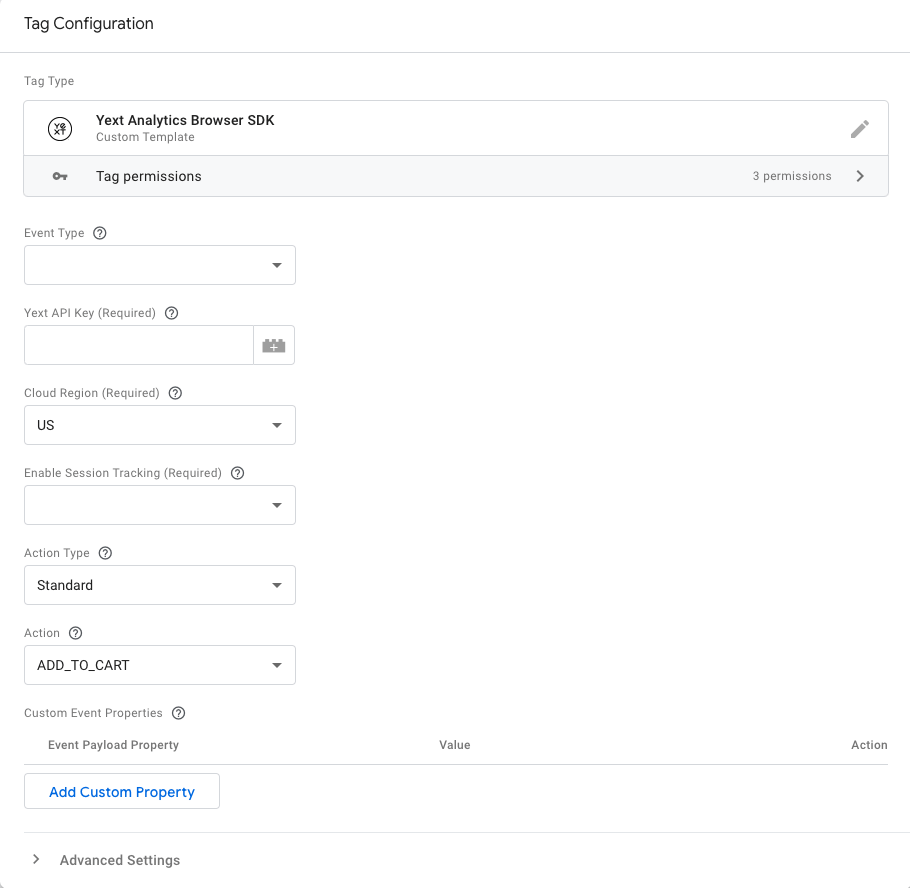Click 'Custom Template' subtitle text
910x888 pixels.
[x=145, y=138]
